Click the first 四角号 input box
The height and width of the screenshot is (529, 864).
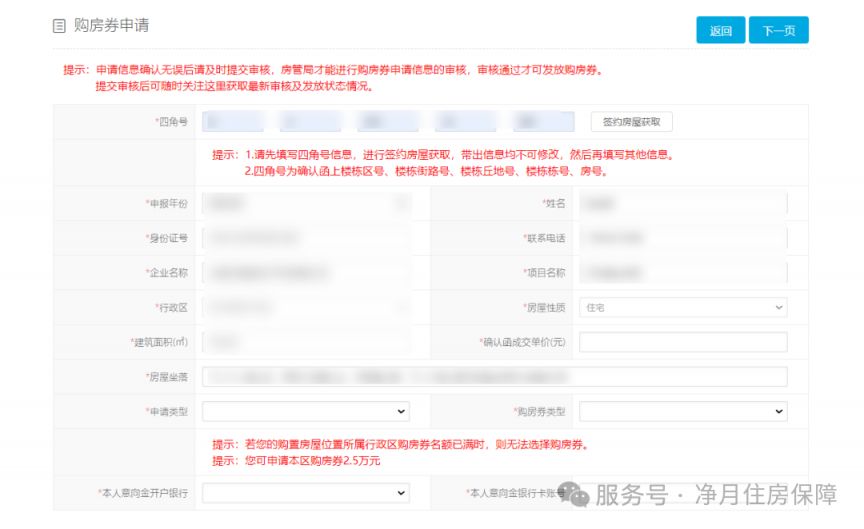233,122
